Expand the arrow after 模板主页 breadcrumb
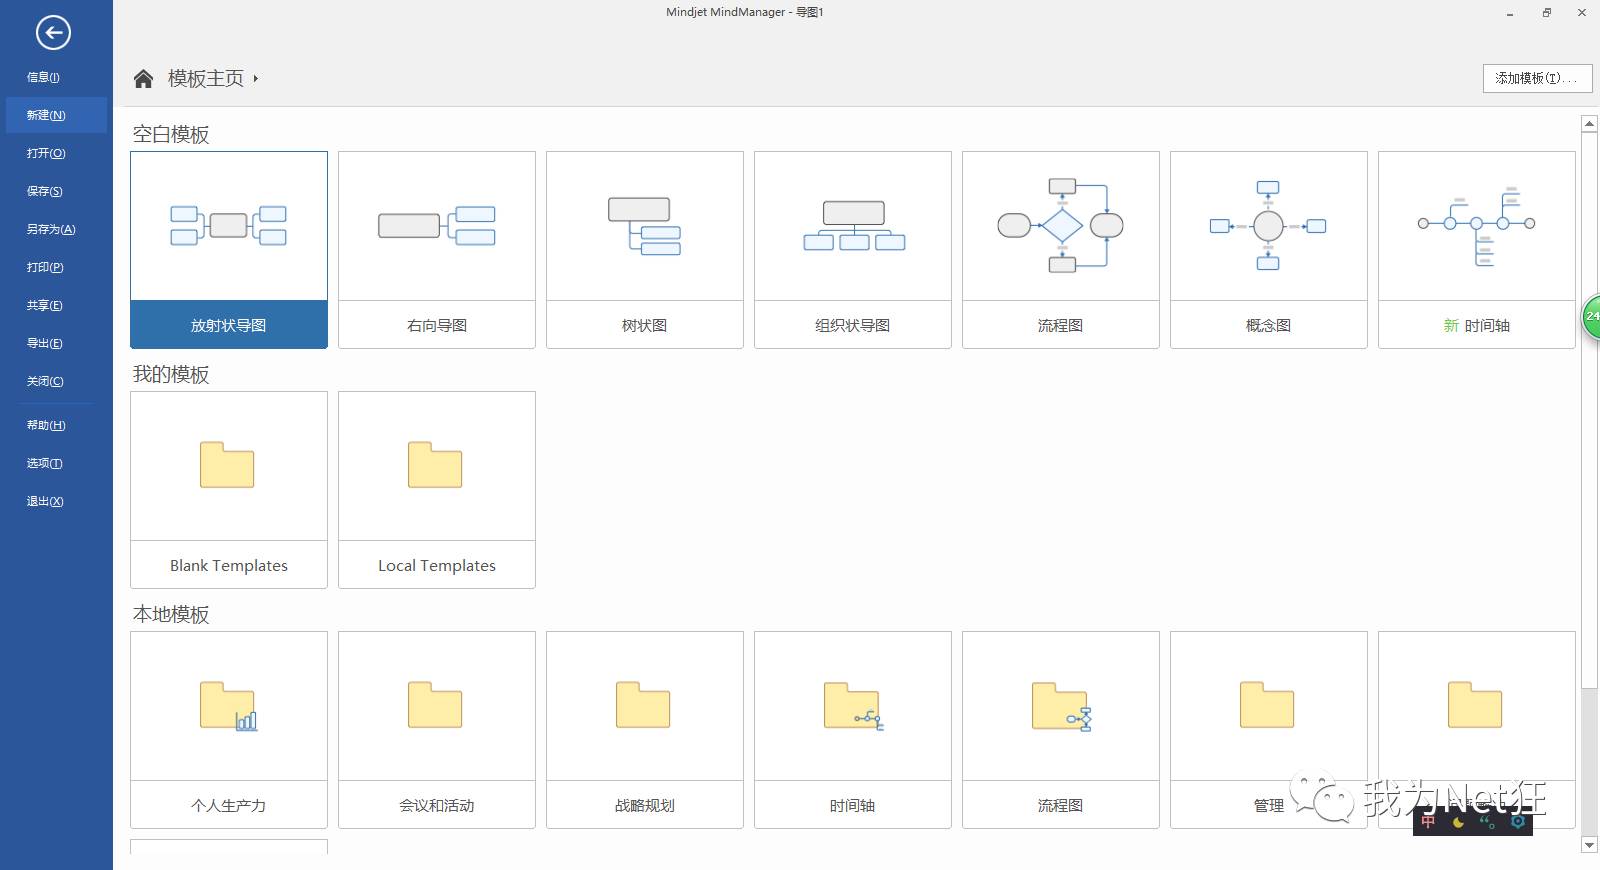Screen dimensions: 1600x870 click(256, 78)
